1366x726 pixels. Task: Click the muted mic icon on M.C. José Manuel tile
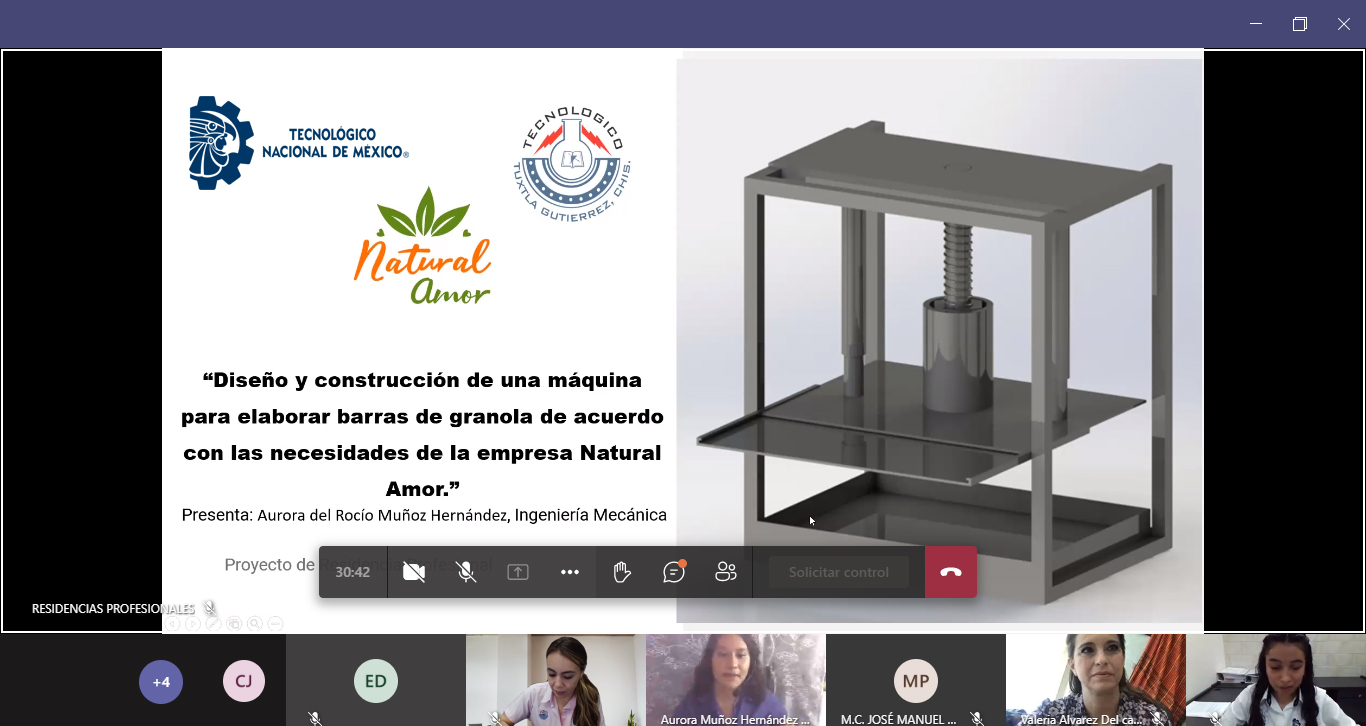[x=977, y=719]
